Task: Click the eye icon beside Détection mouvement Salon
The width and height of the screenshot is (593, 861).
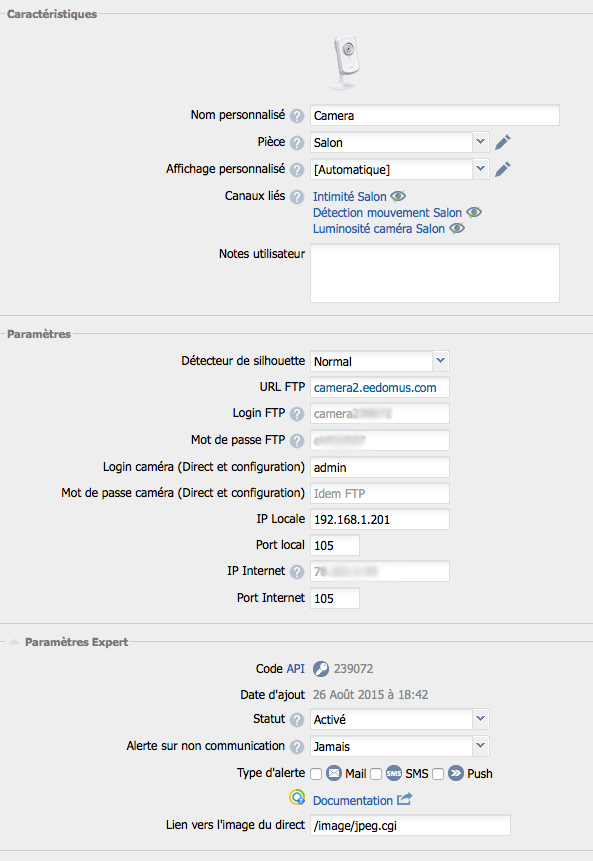Action: pos(474,212)
